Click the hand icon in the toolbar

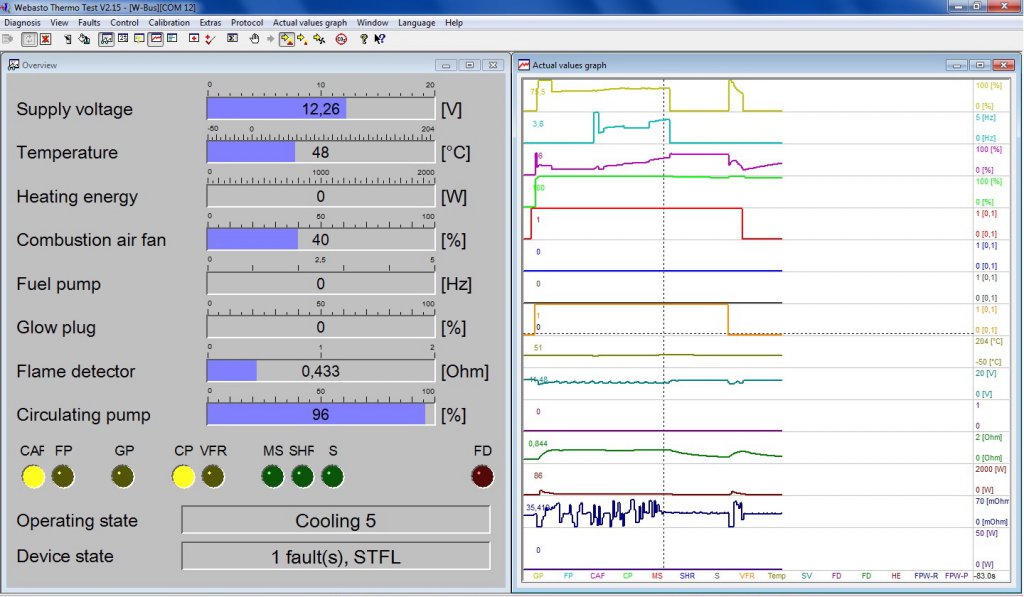(254, 39)
